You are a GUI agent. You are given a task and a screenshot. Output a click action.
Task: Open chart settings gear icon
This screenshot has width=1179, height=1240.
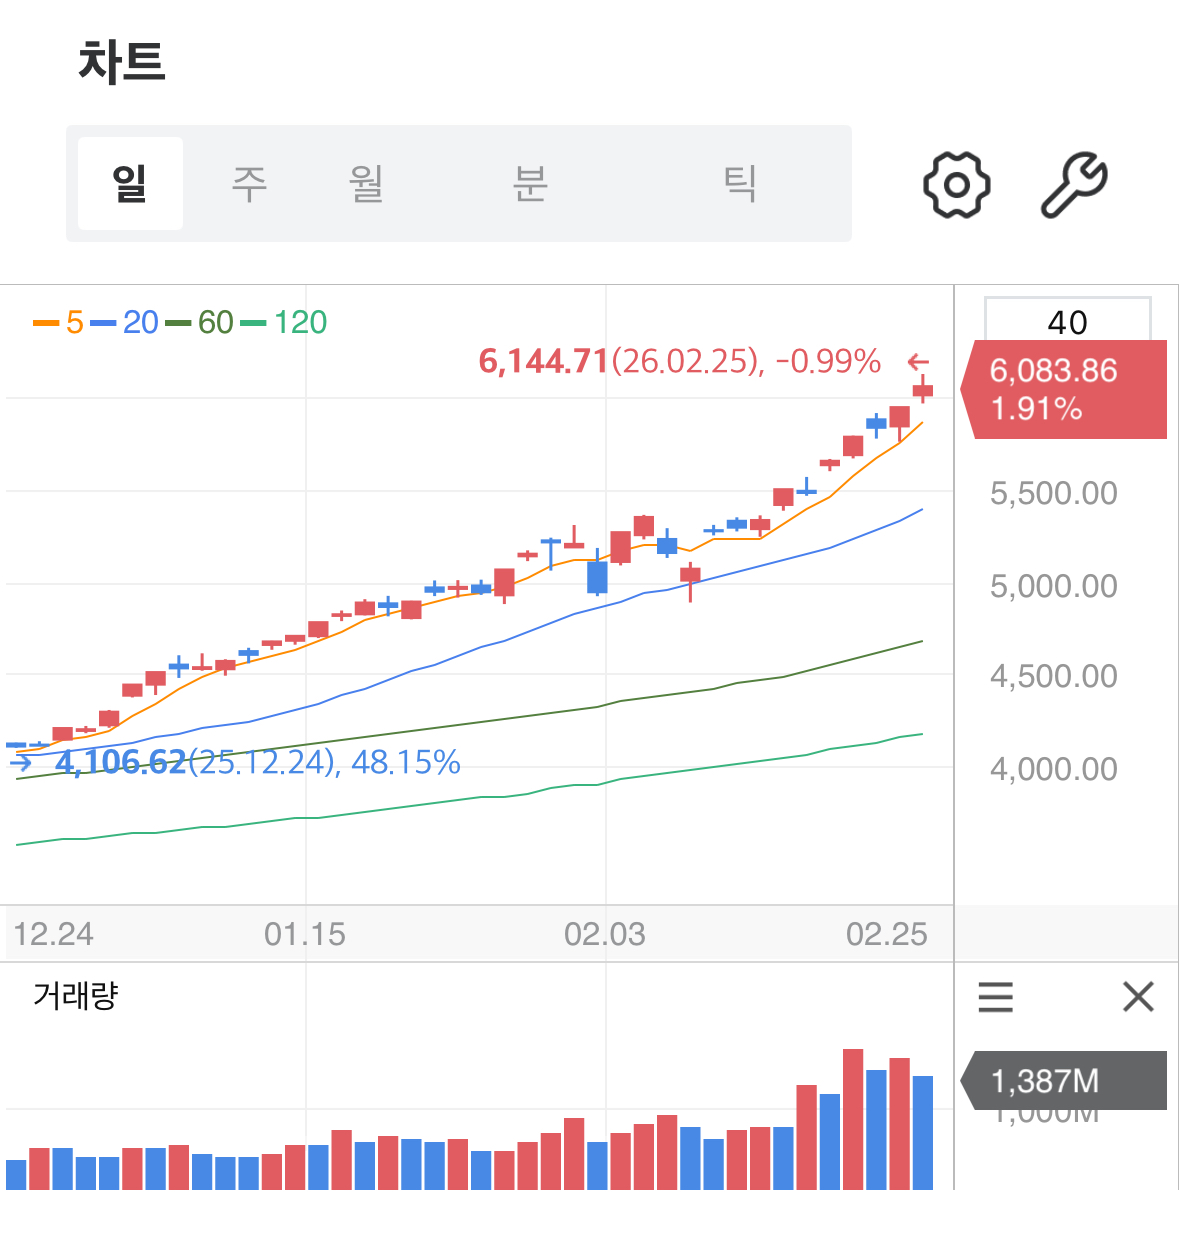click(x=956, y=185)
